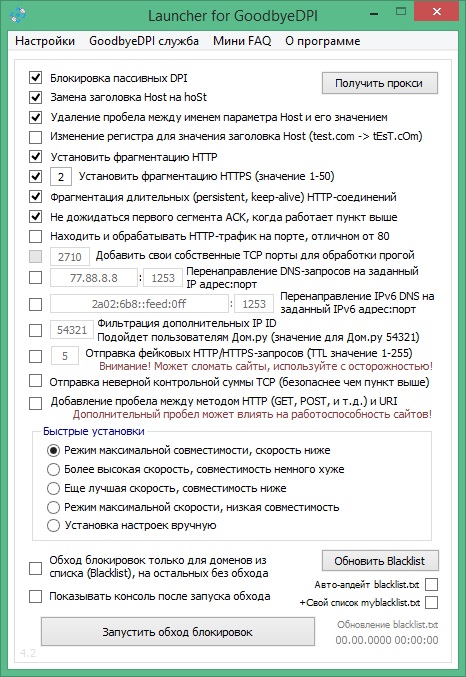Select Более высокая скорость radio option

(x=53, y=469)
